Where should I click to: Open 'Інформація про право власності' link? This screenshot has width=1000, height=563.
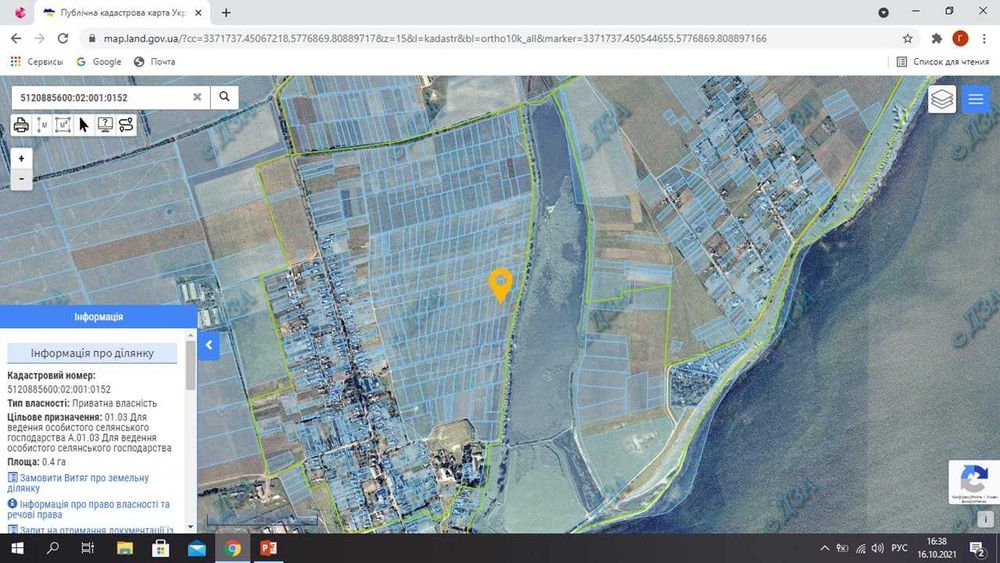pyautogui.click(x=89, y=509)
